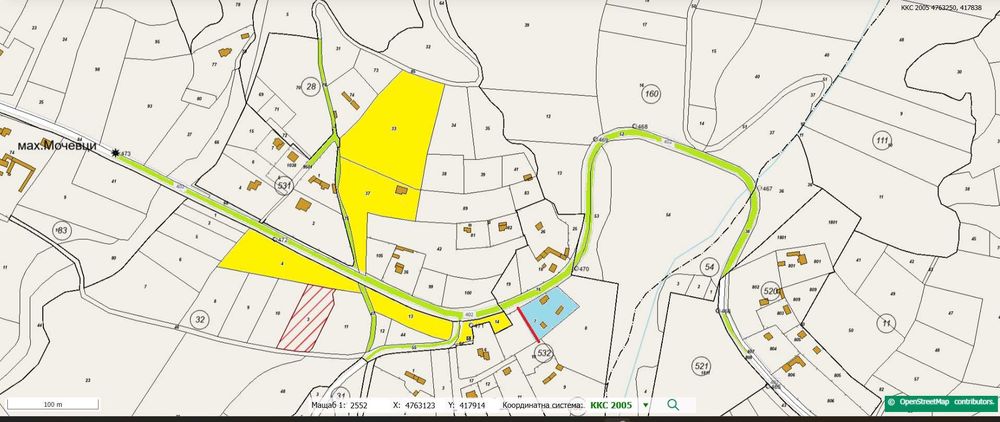Click the circled quarter label 28
1000x422 pixels.
coord(311,87)
